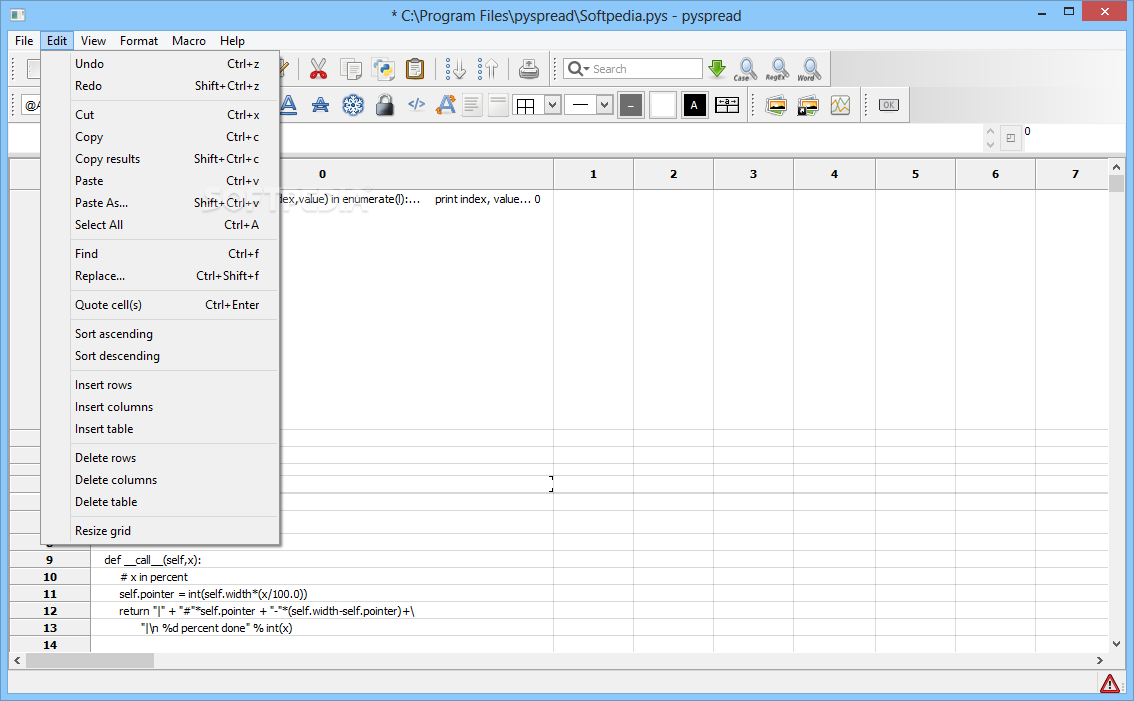Toggle lock cell padlock icon
The height and width of the screenshot is (701, 1134).
[x=385, y=105]
